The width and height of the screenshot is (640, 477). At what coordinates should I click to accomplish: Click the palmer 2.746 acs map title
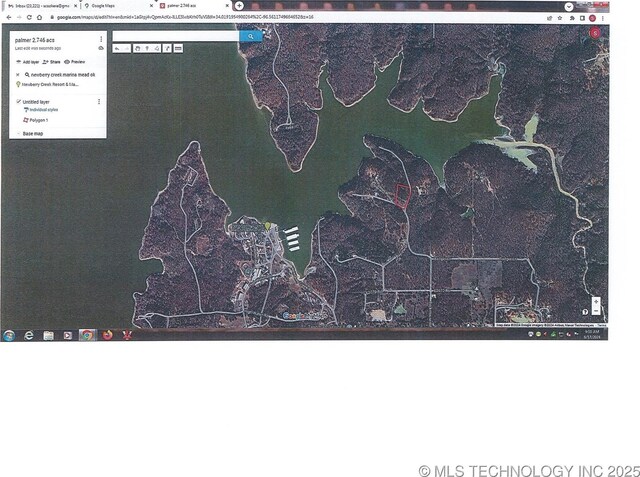[x=35, y=40]
